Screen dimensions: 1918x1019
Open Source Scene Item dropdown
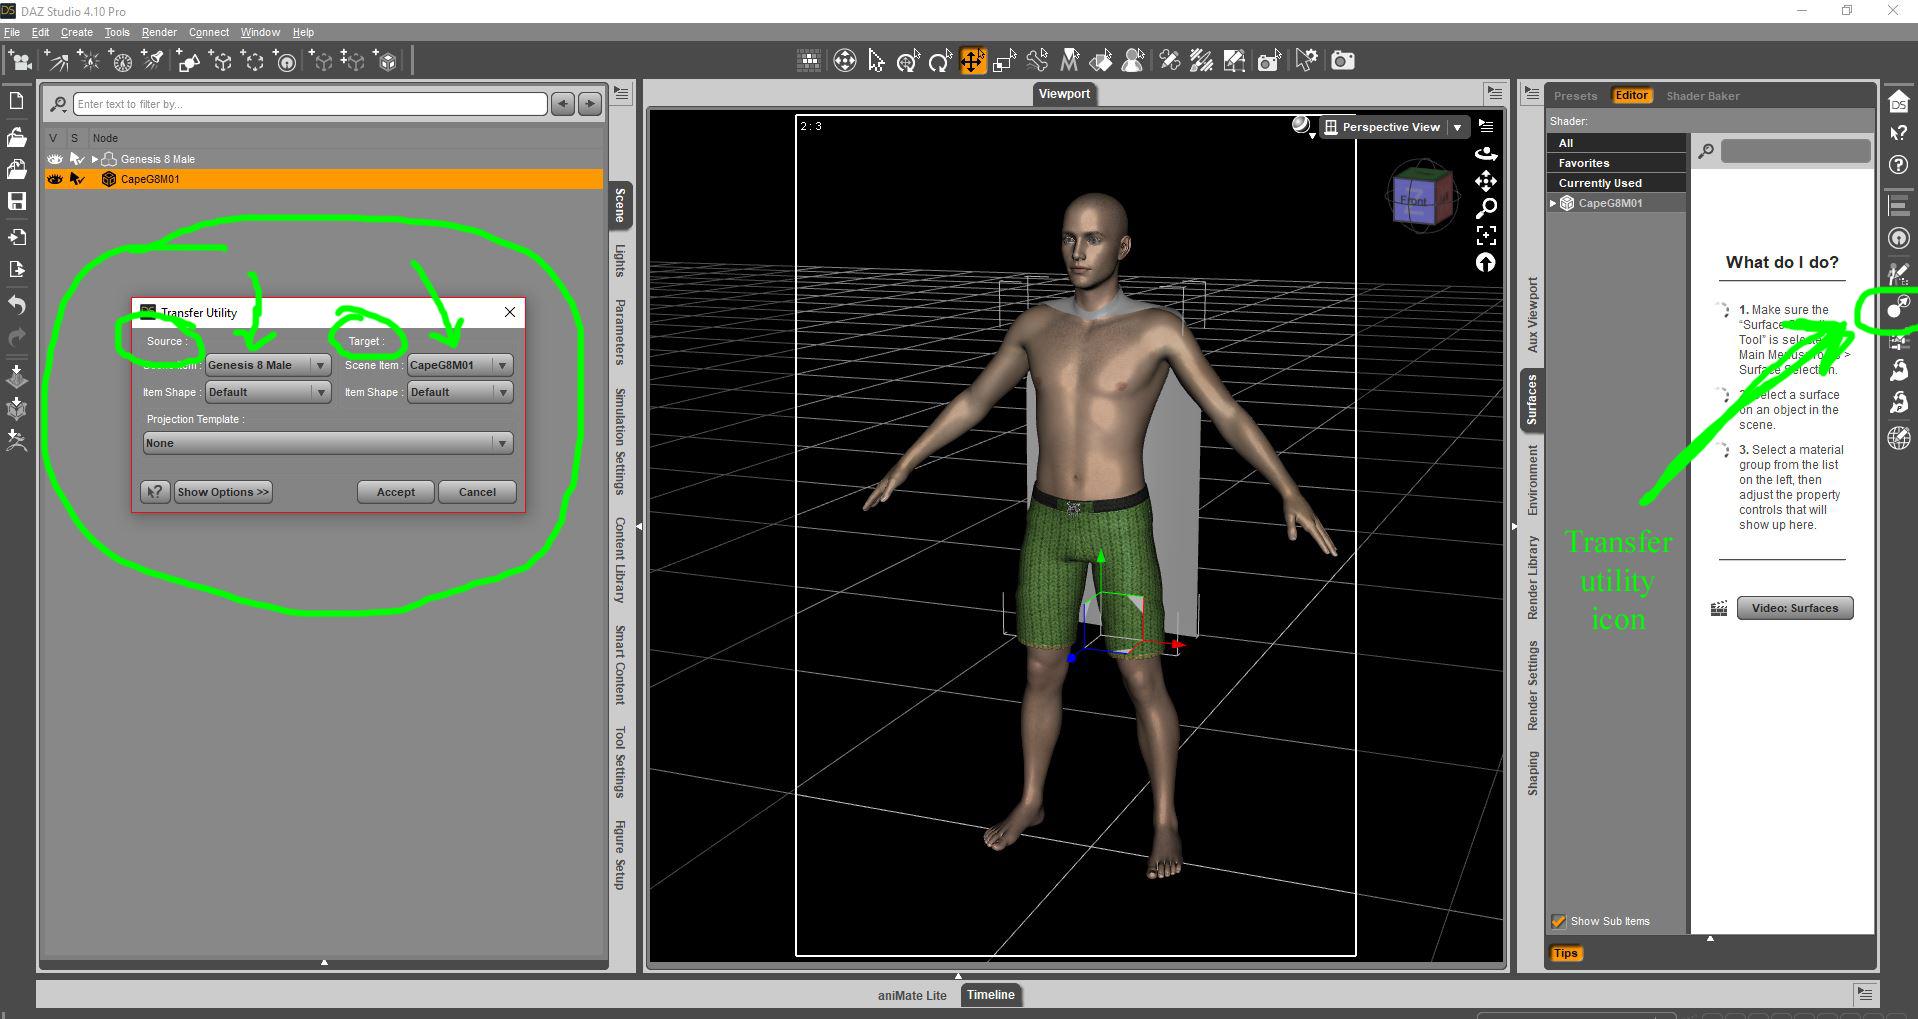[268, 365]
